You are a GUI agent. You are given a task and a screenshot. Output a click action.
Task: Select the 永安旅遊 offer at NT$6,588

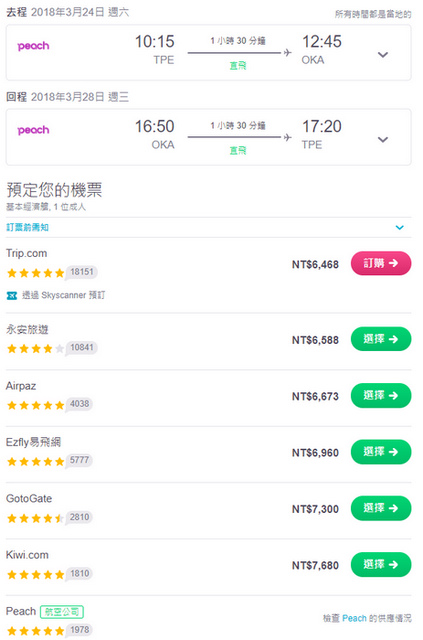(381, 339)
